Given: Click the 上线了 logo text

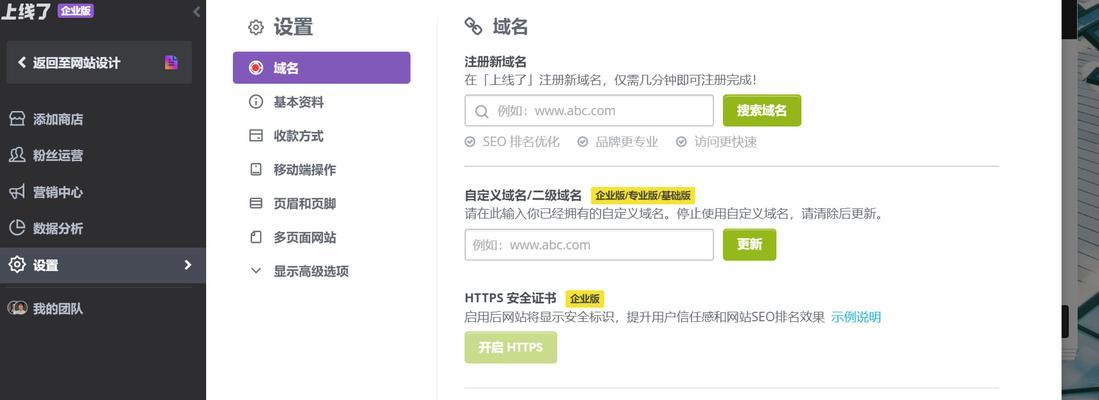Looking at the screenshot, I should pos(26,11).
